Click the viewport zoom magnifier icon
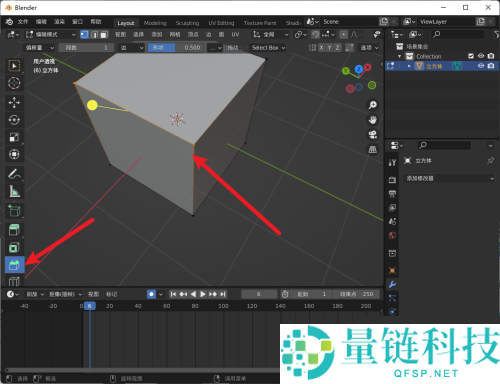This screenshot has width=500, height=384. [372, 105]
